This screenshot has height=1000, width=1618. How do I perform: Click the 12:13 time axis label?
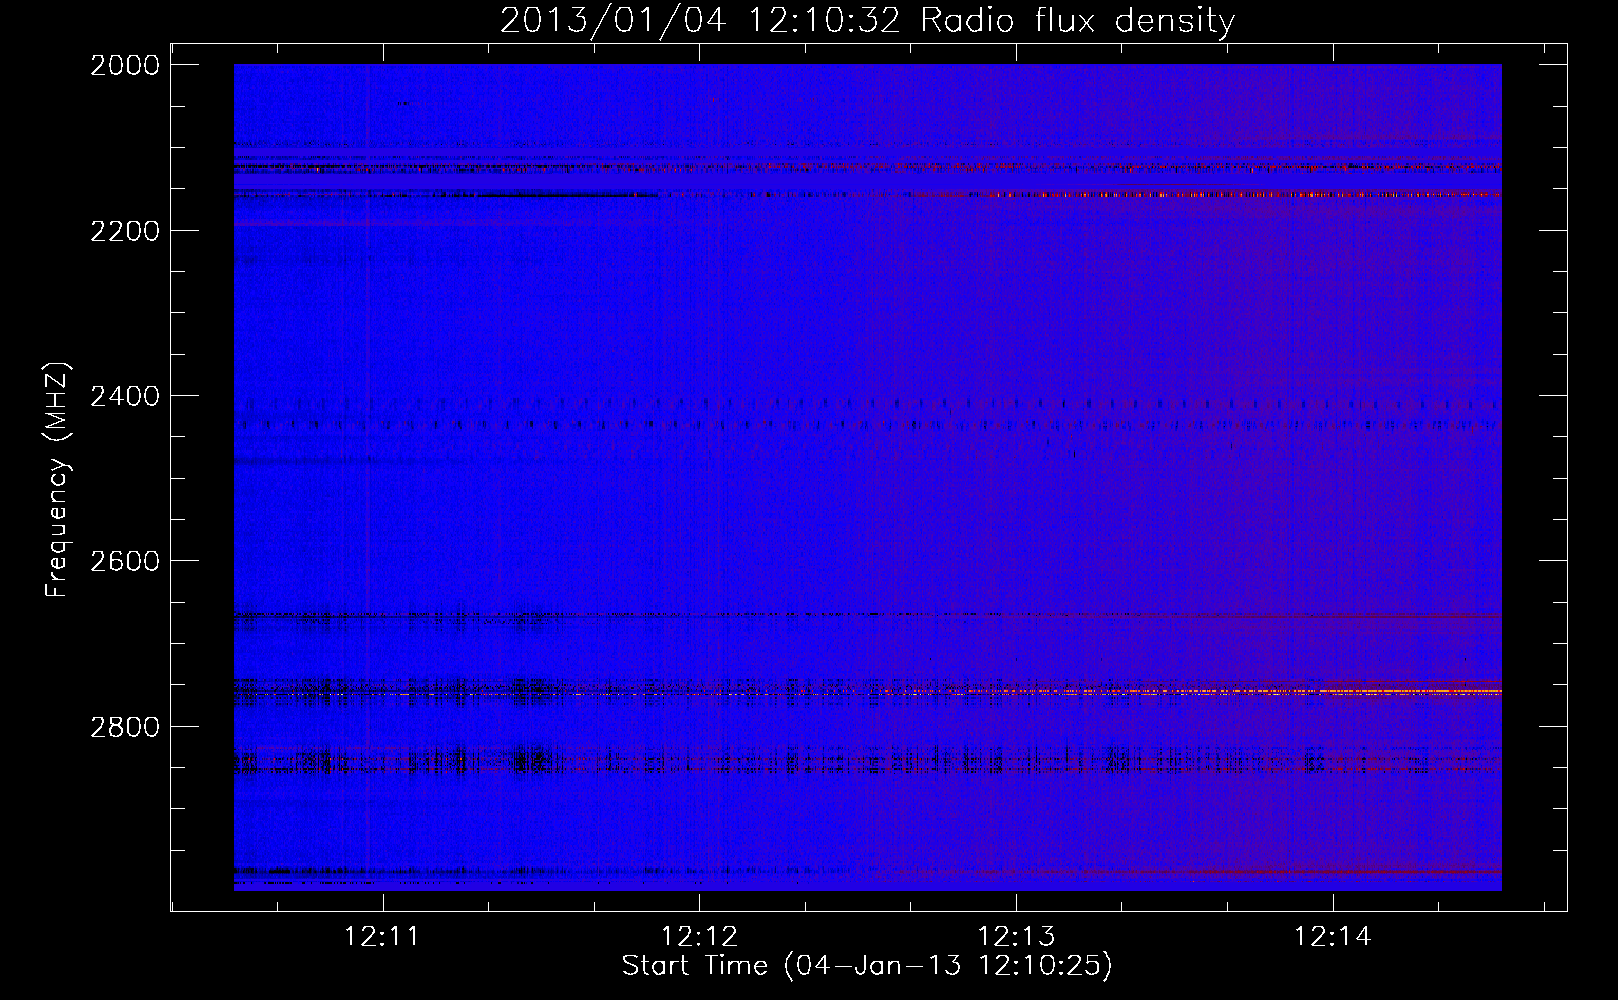coord(1016,937)
